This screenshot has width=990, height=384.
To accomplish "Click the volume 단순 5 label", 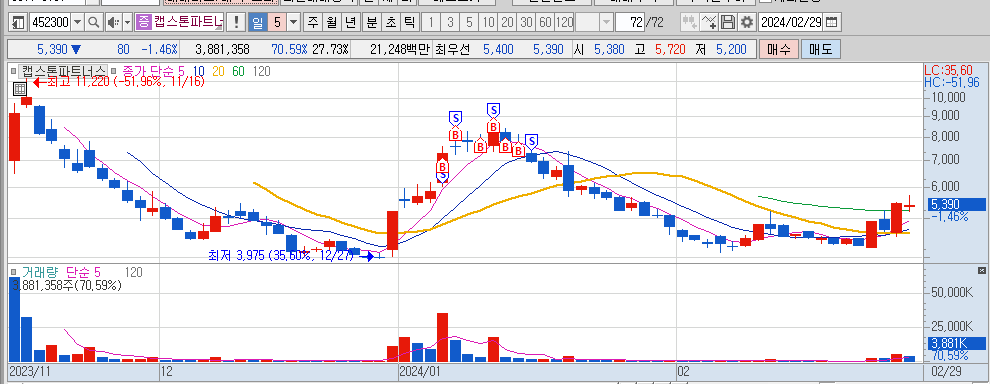I will point(83,272).
